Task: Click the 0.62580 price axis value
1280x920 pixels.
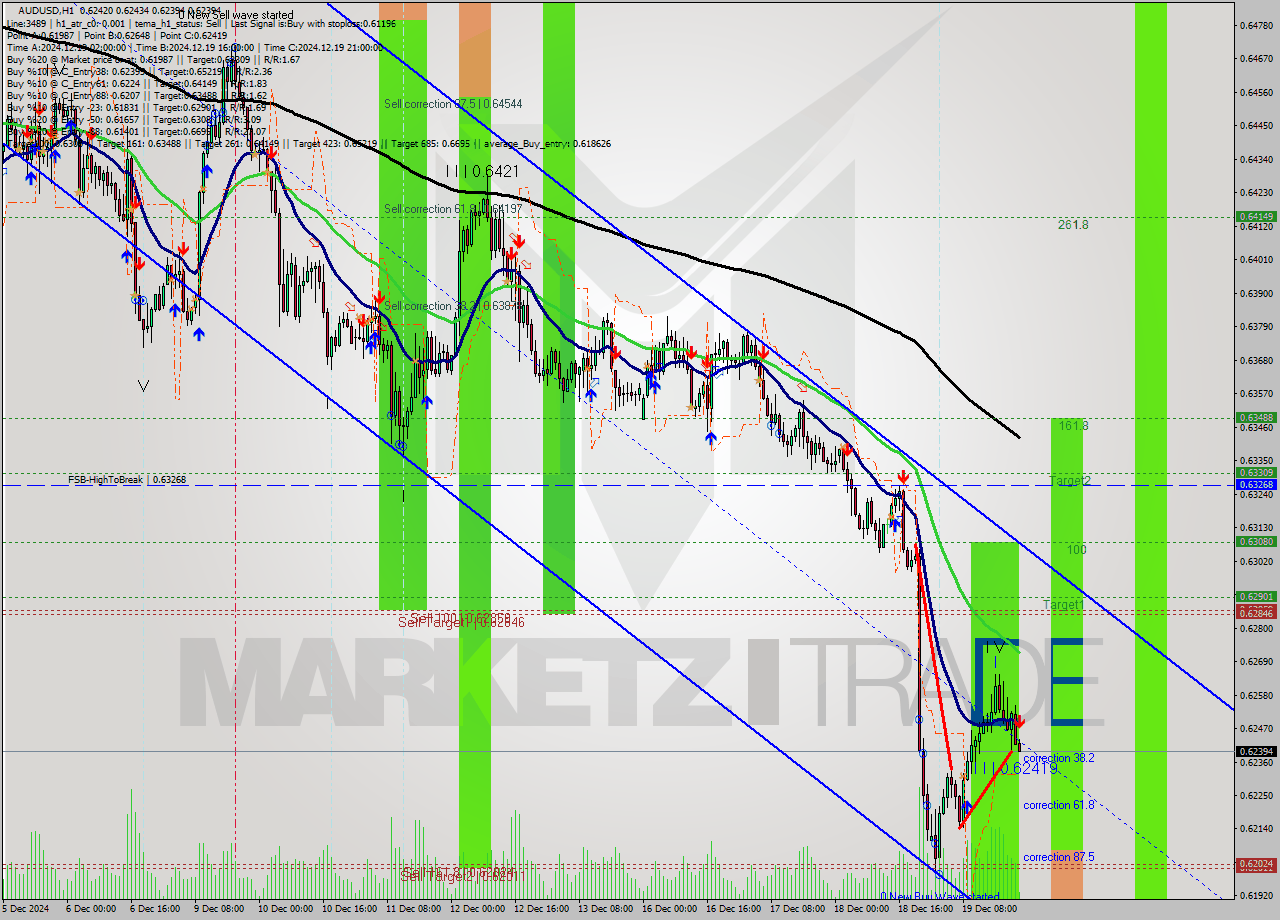Action: click(1256, 695)
